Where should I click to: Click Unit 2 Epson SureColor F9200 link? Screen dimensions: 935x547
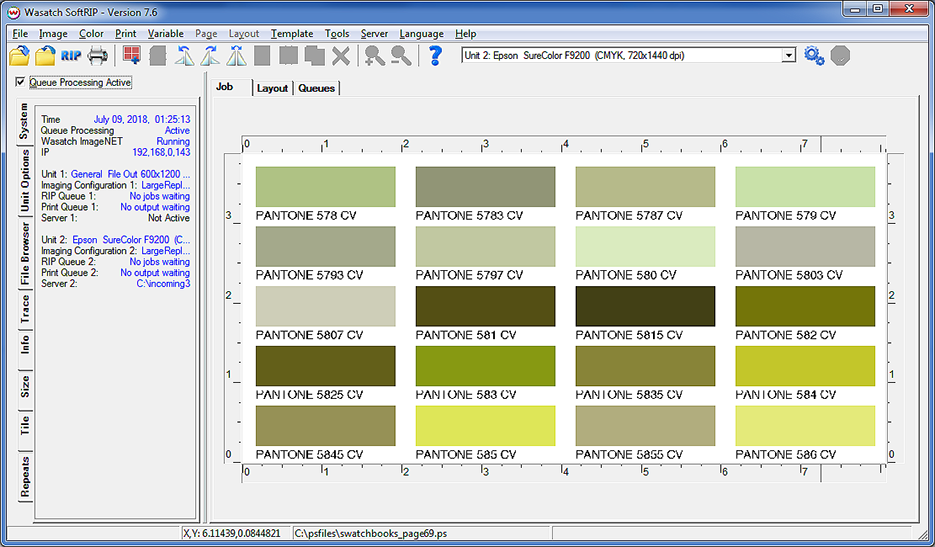point(131,240)
